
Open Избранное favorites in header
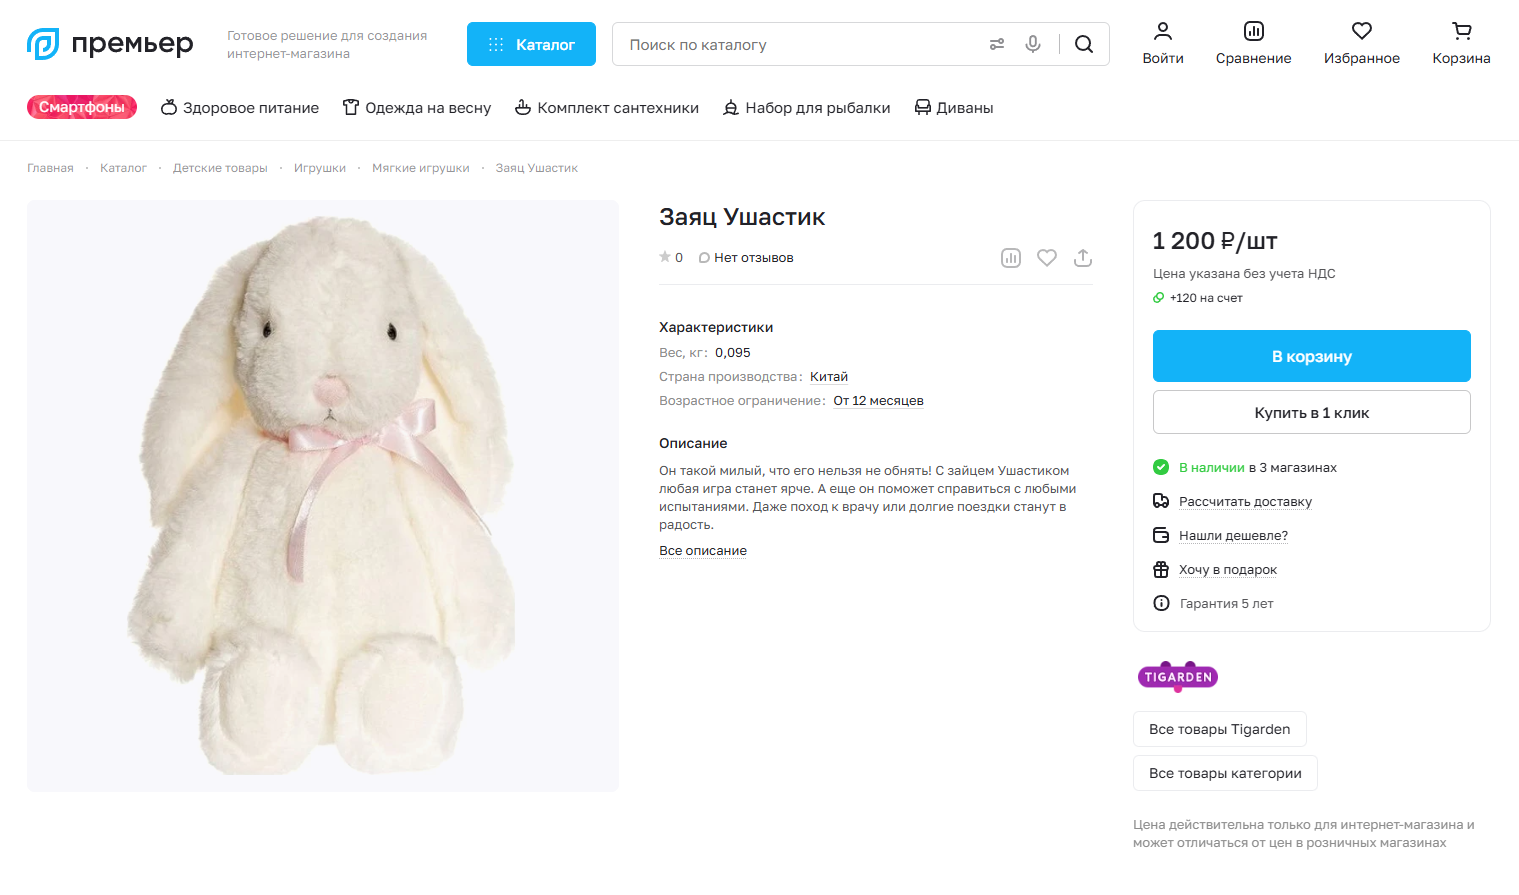pos(1362,44)
